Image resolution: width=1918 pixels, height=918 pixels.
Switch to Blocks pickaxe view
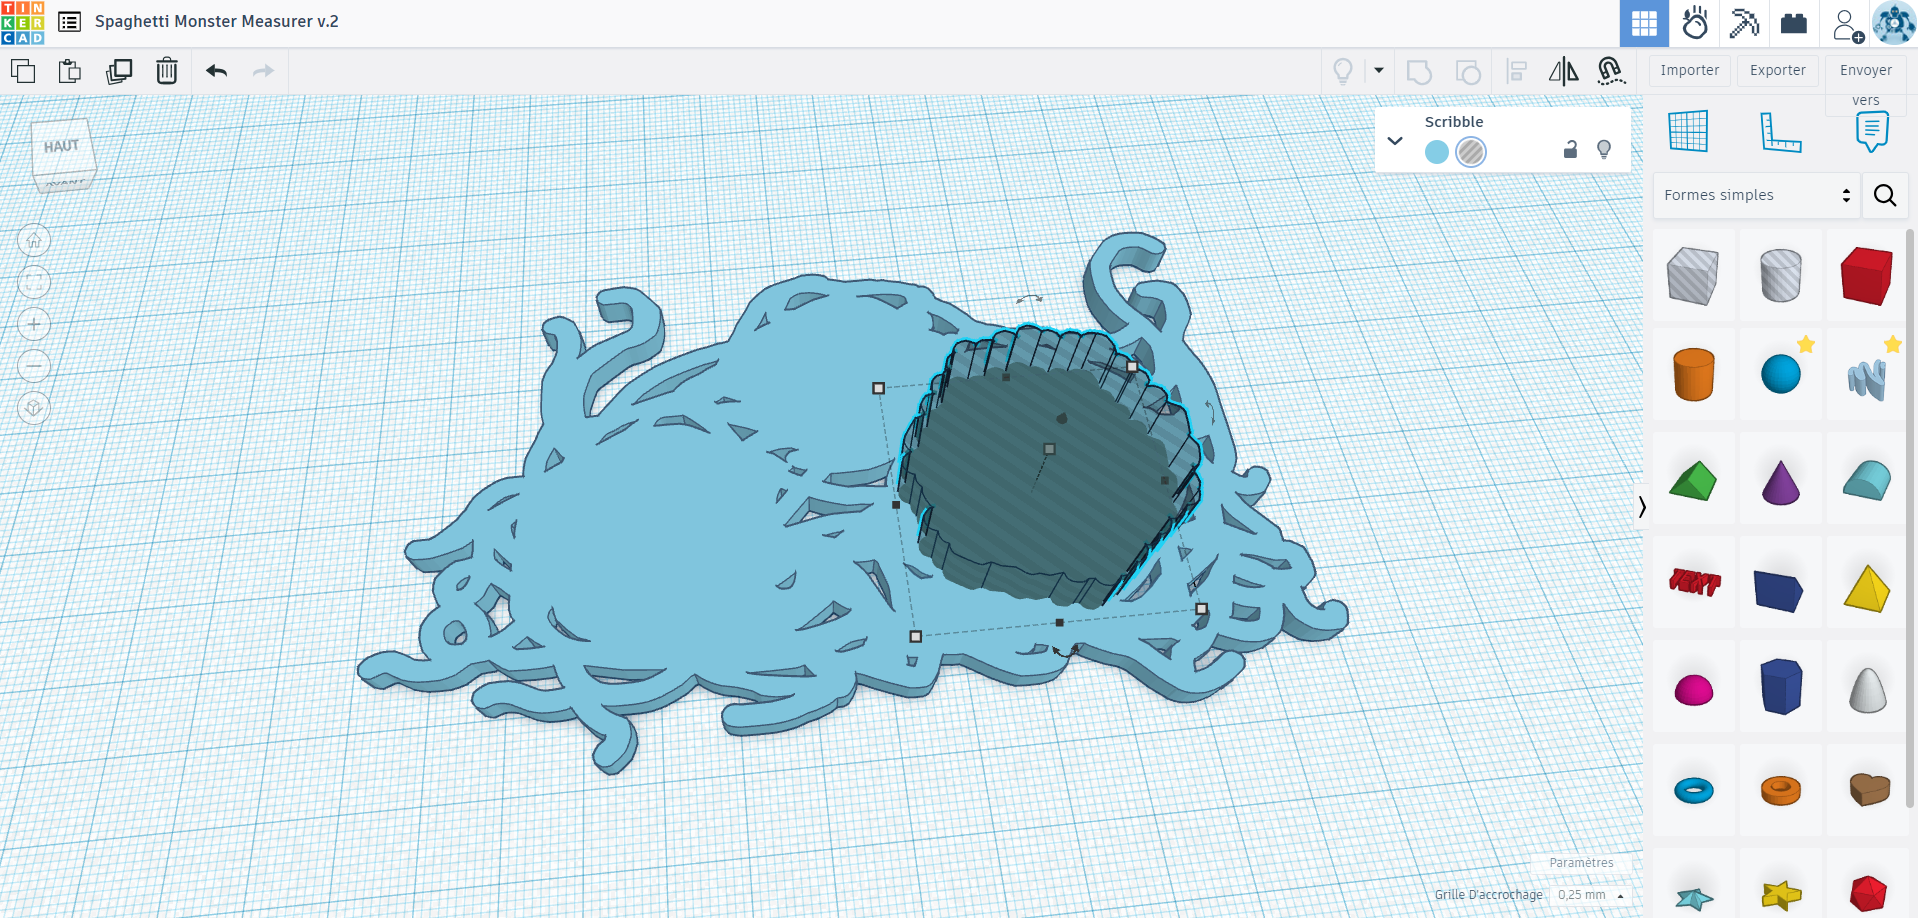click(x=1744, y=23)
